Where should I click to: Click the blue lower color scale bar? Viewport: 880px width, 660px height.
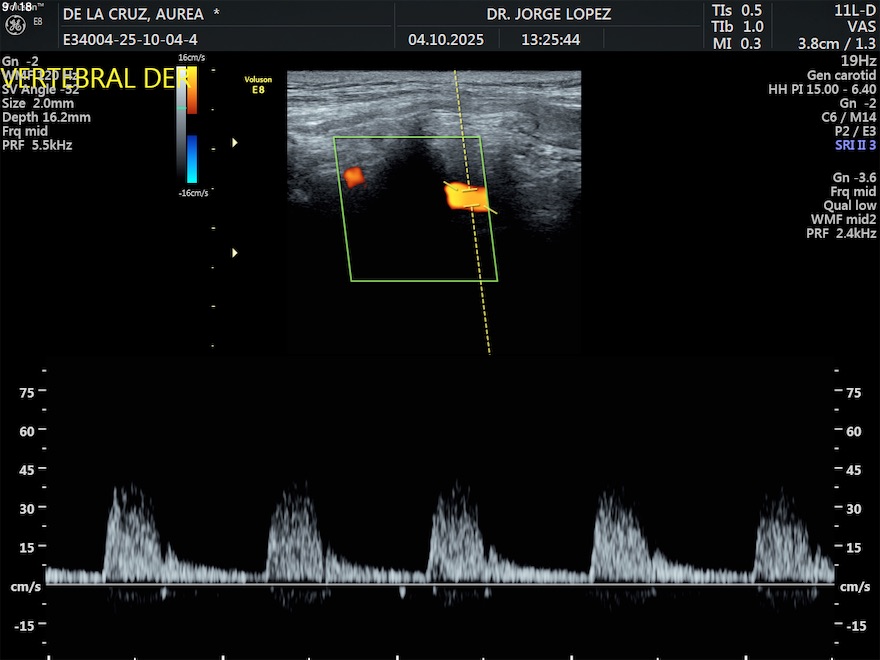point(192,158)
